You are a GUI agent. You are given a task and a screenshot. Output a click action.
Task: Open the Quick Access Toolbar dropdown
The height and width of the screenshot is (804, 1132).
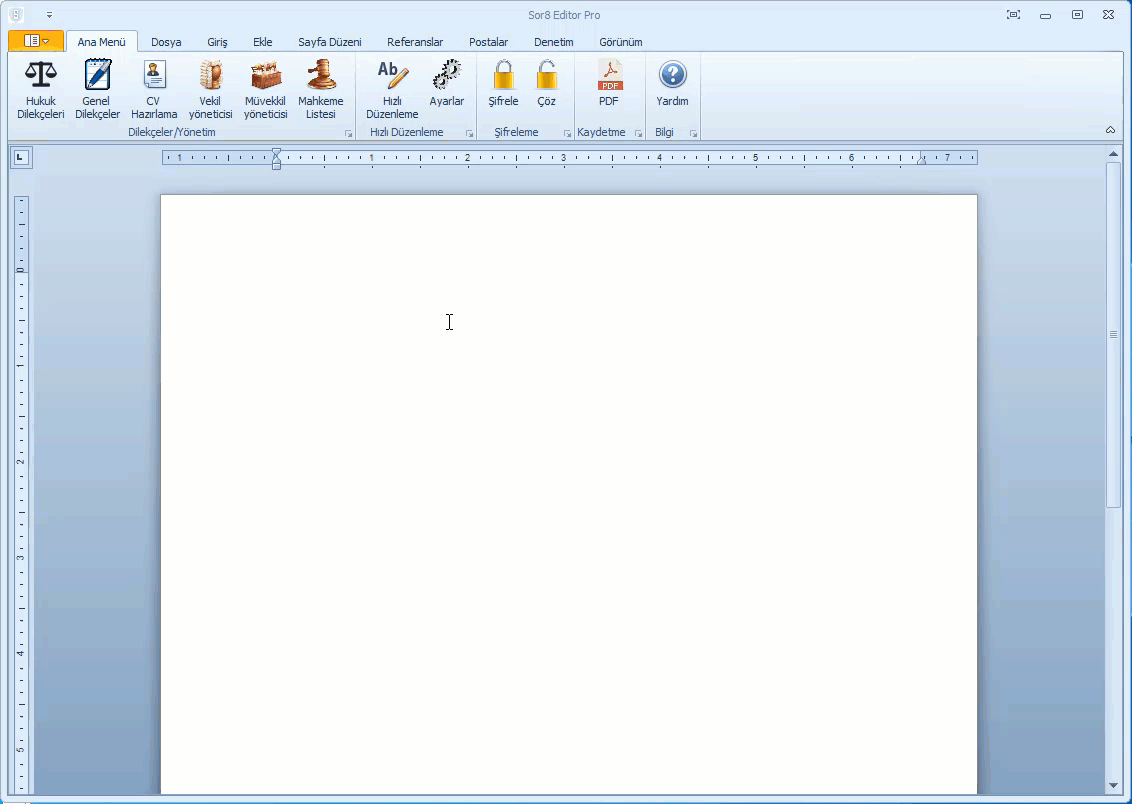tap(49, 15)
